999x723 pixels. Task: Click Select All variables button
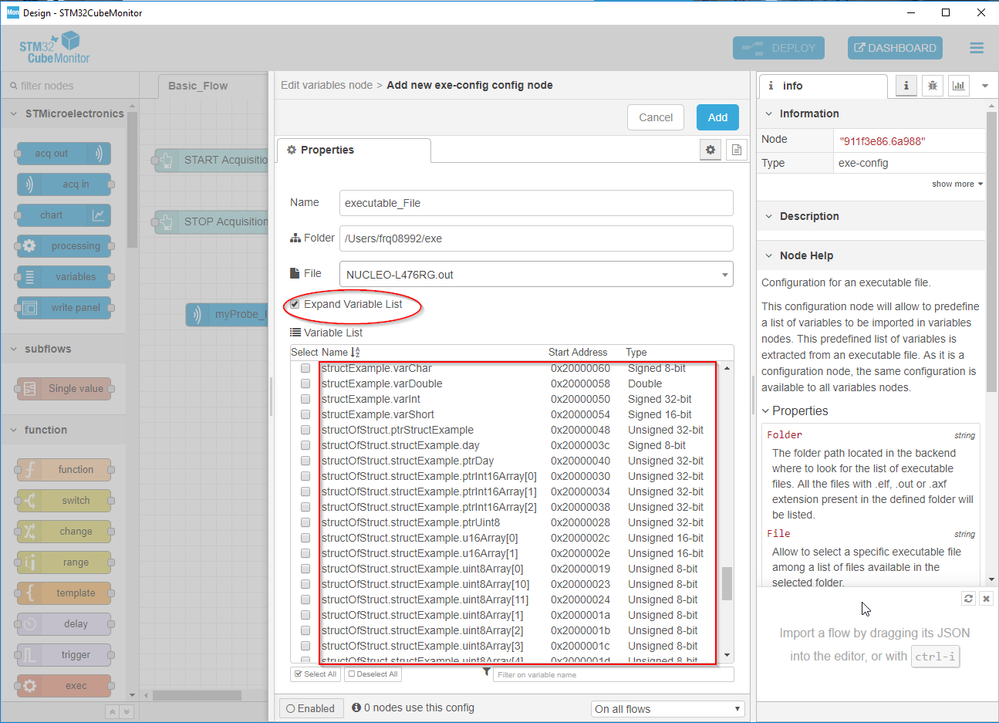click(x=315, y=674)
